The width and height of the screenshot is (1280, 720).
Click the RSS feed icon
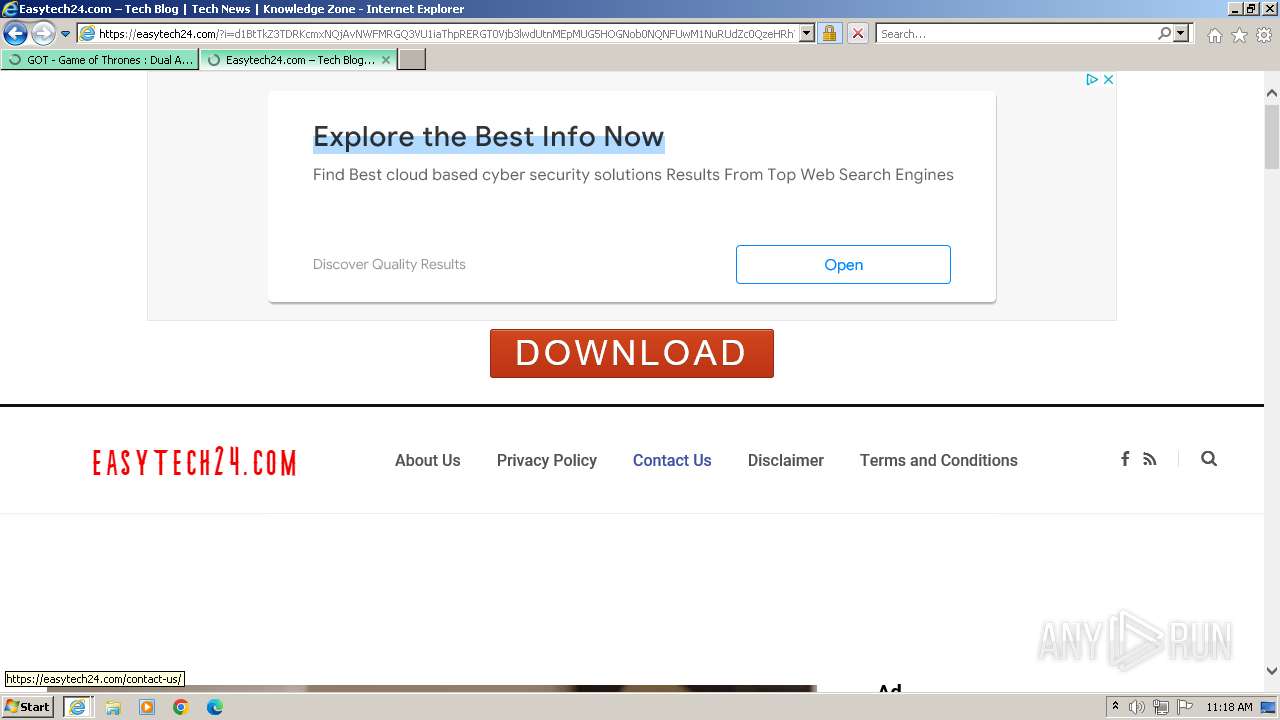1150,459
